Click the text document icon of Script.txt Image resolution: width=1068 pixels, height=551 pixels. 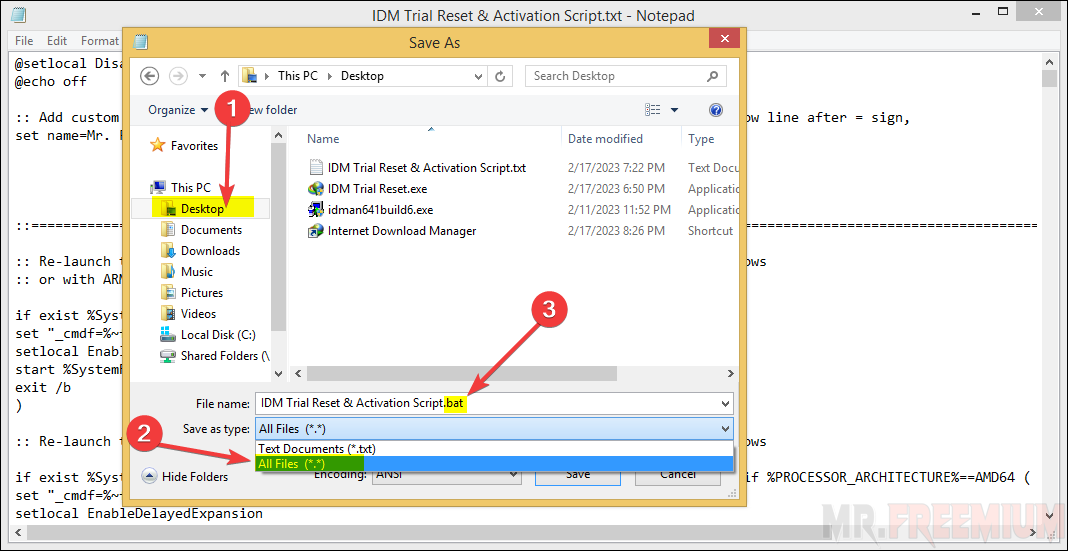click(316, 168)
